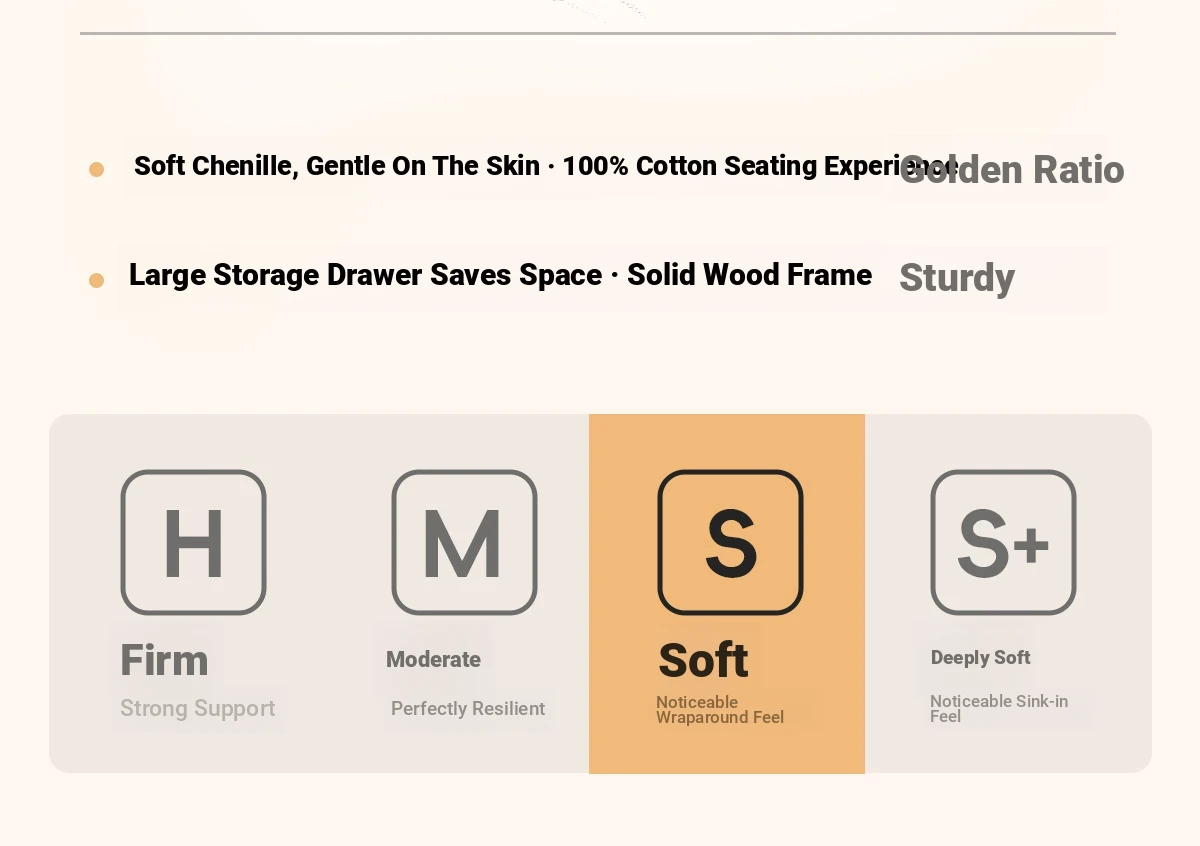
Task: Click the Strong Support caption
Action: point(197,708)
